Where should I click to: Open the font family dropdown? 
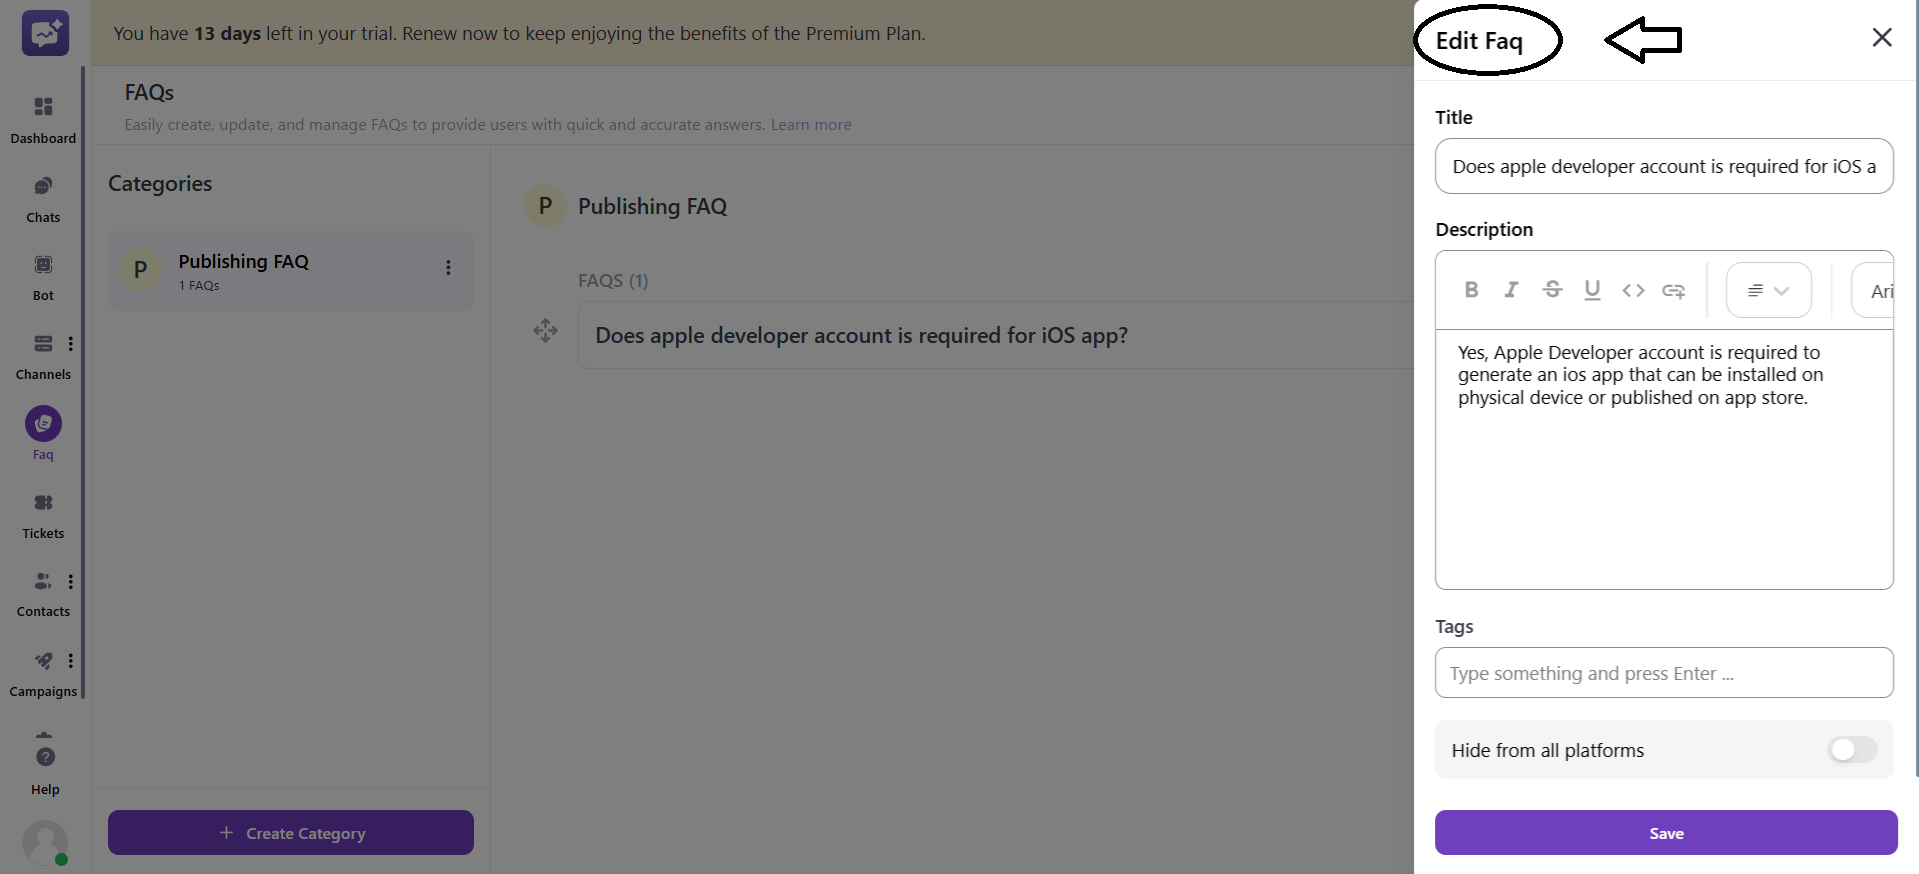pyautogui.click(x=1873, y=290)
